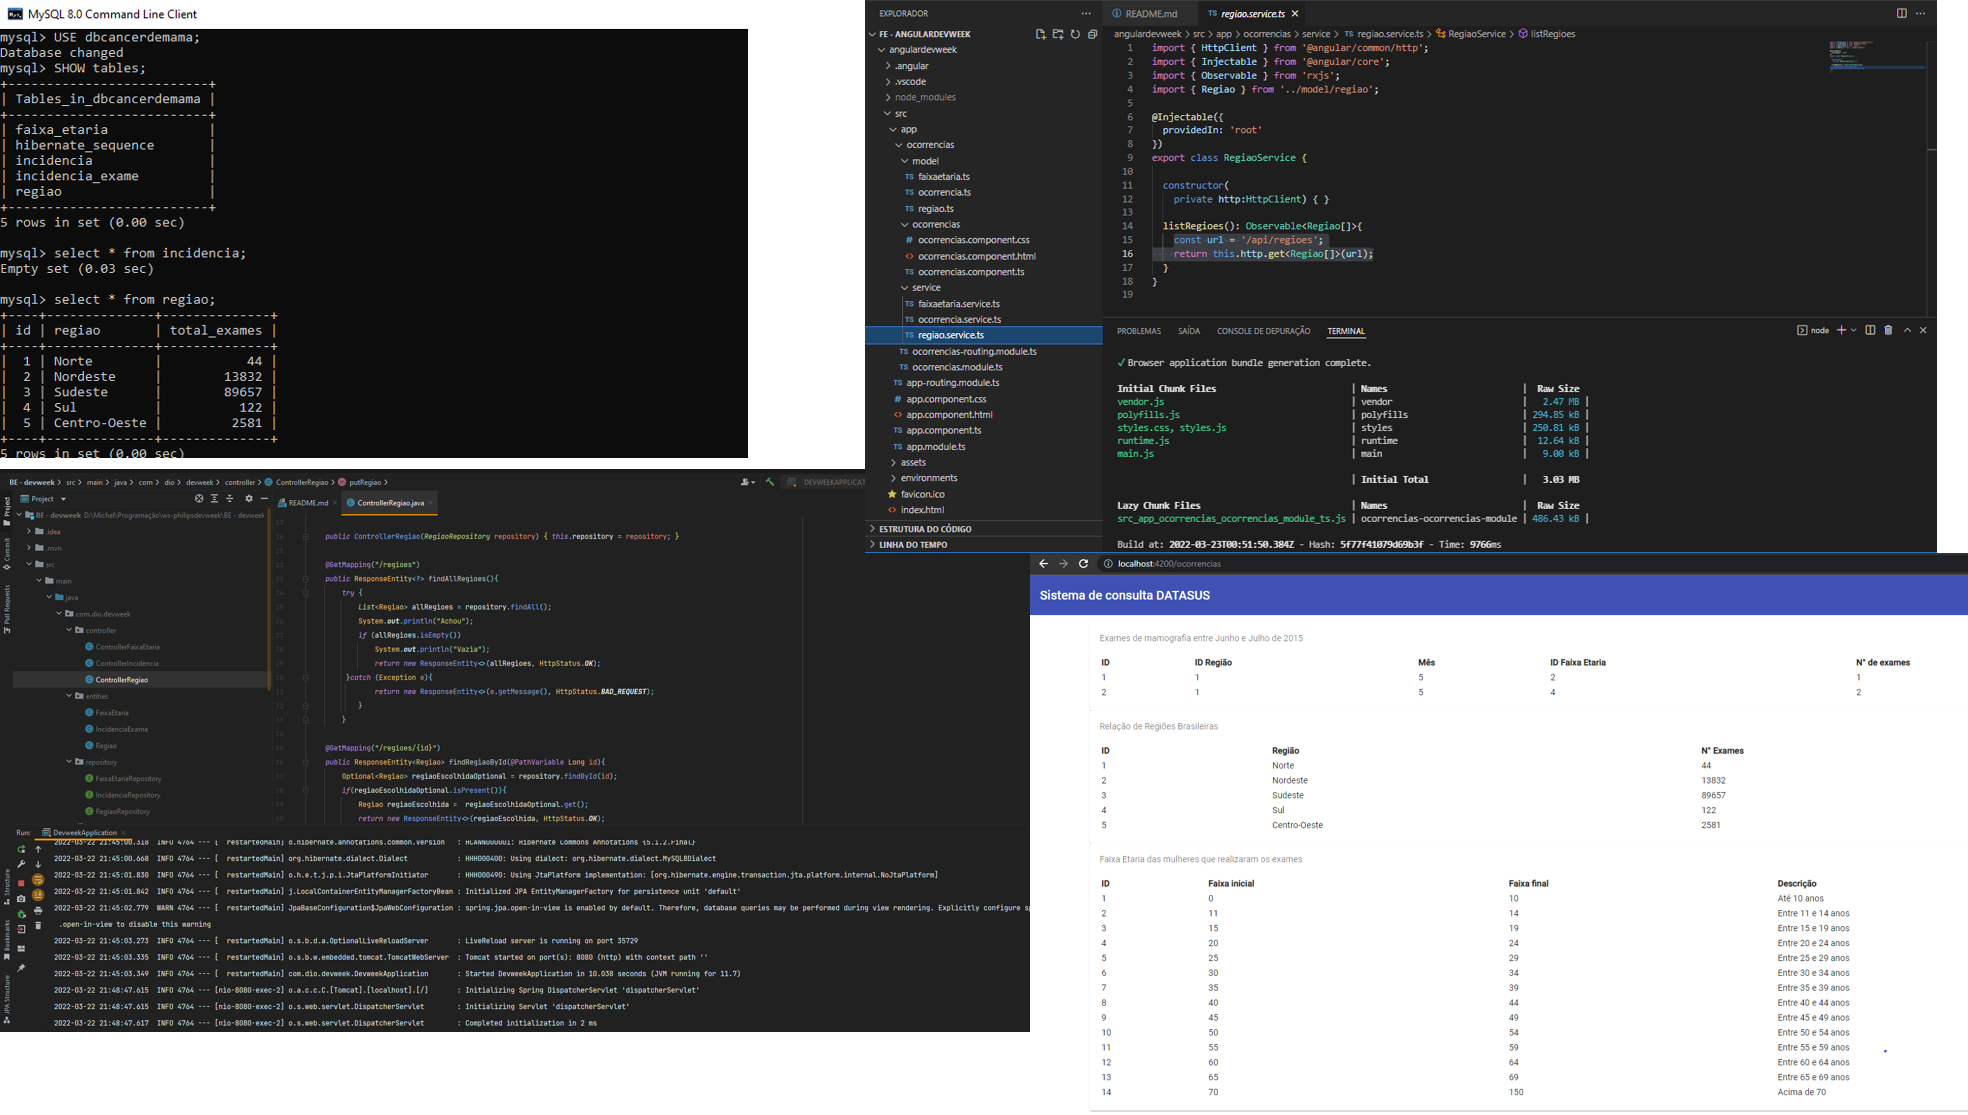Toggle soft-wrap in the run console
Viewport: 1968px width, 1115px height.
[x=38, y=880]
